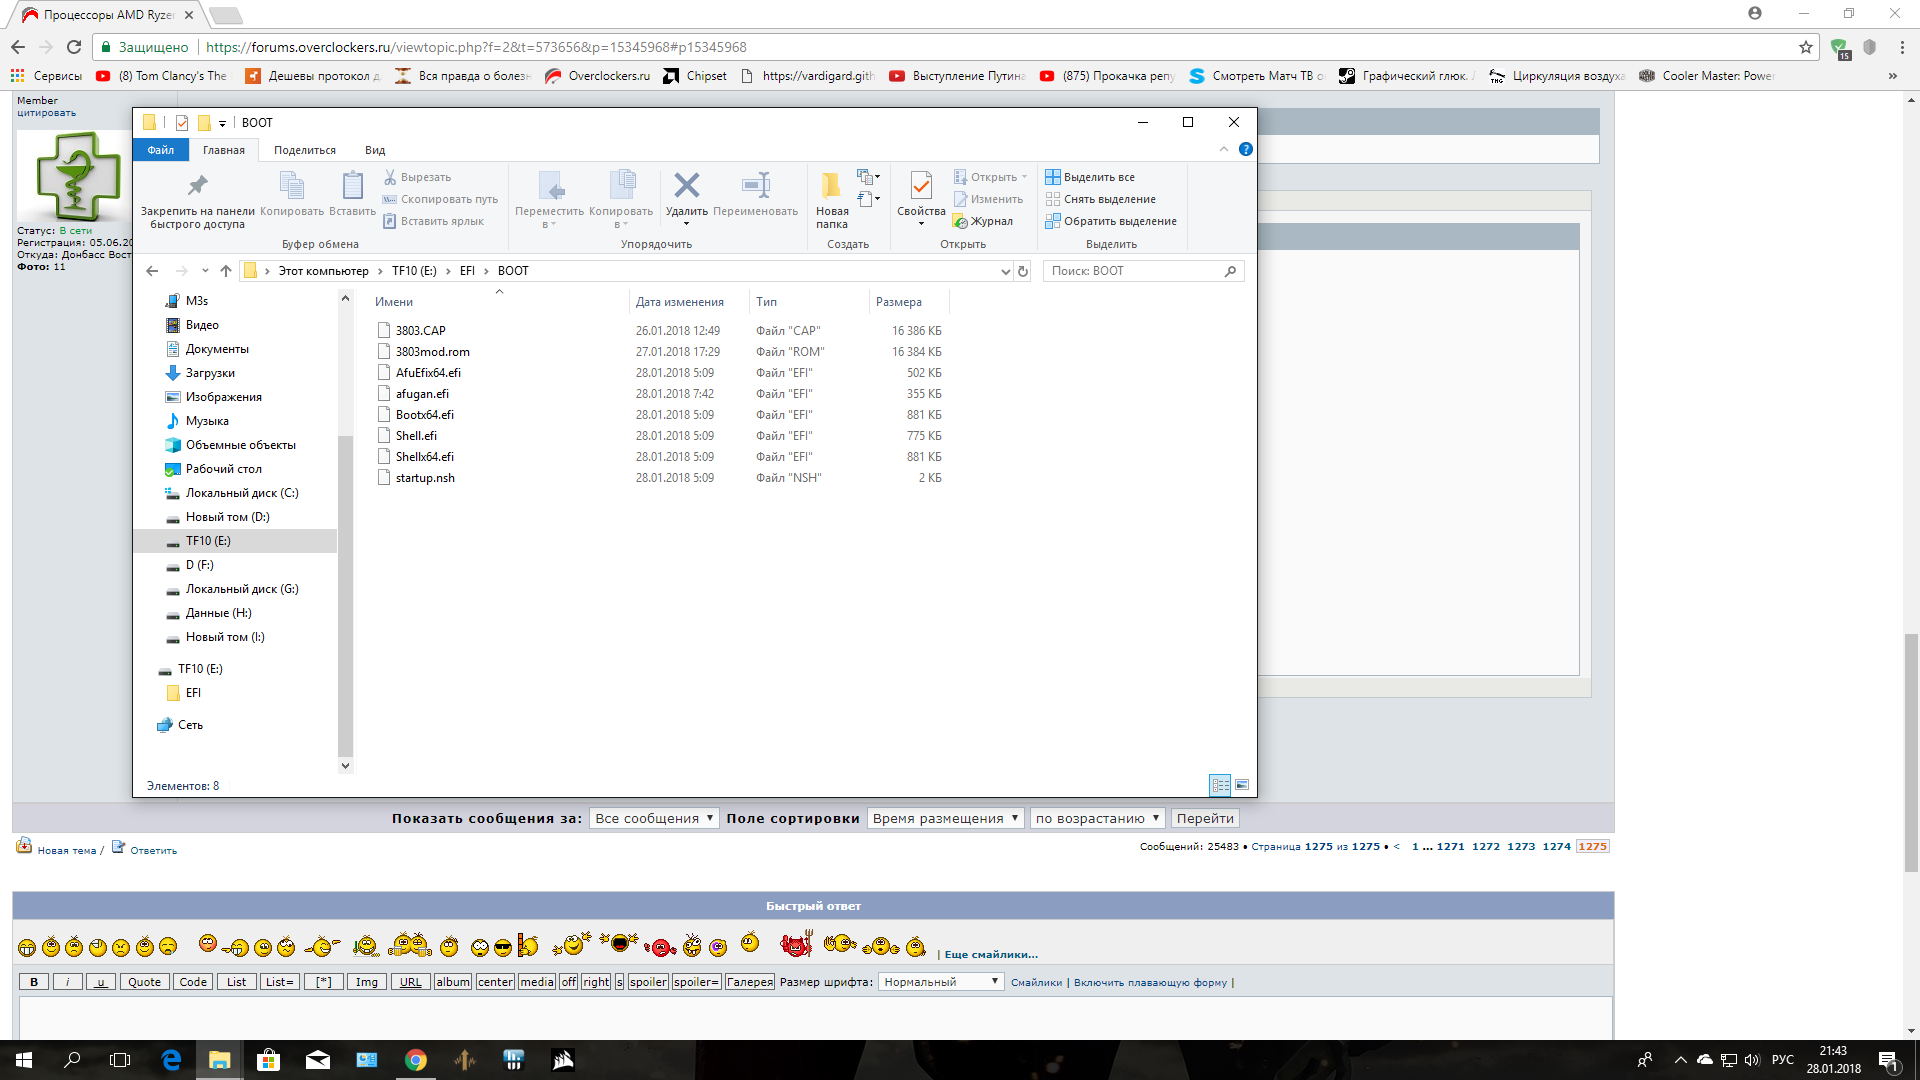
Task: Click the Перейти button
Action: (1205, 818)
